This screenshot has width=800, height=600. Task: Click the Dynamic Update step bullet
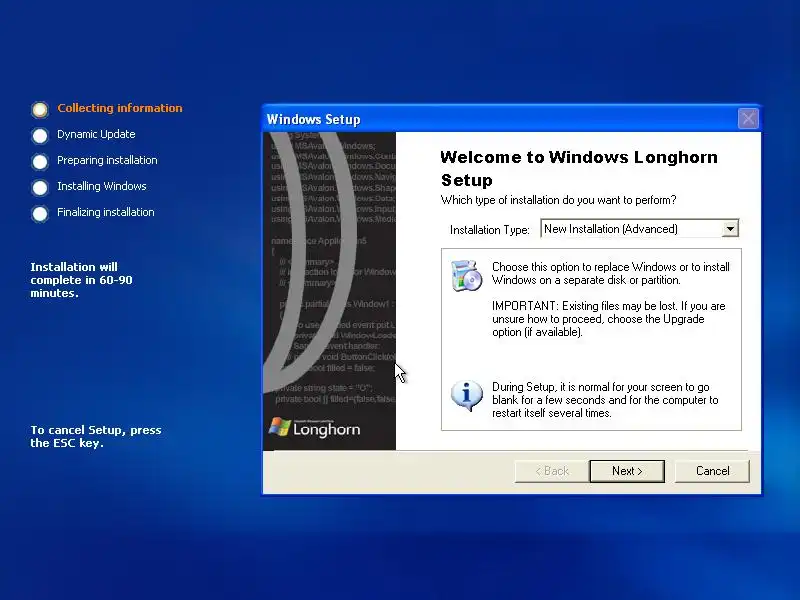tap(40, 135)
